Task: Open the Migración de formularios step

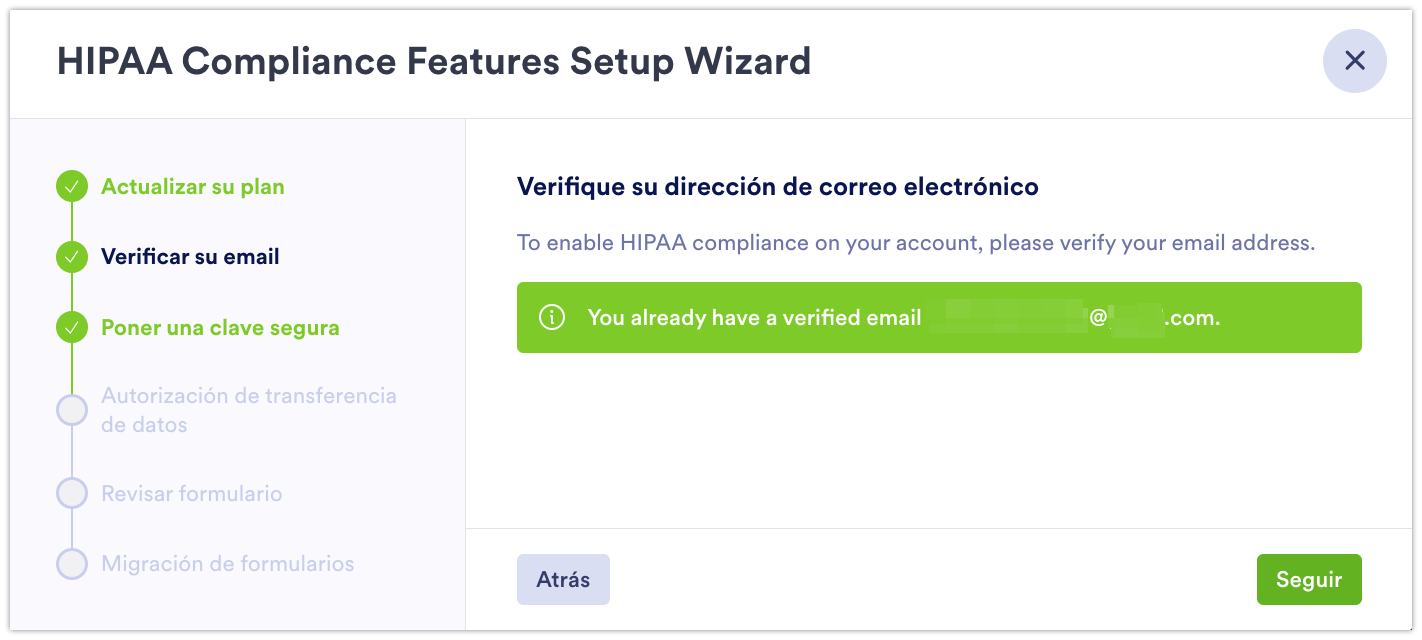Action: (x=228, y=564)
